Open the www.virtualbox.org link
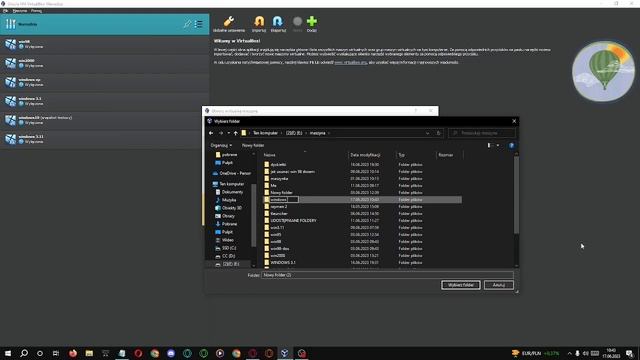The width and height of the screenshot is (640, 360). pos(350,62)
